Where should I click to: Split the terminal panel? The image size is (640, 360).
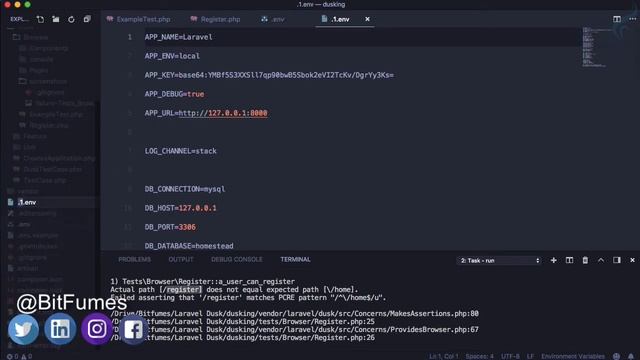569,260
